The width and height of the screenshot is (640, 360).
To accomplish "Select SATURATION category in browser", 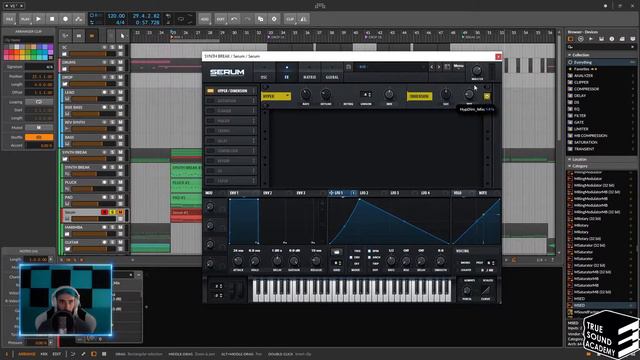I will pyautogui.click(x=585, y=142).
